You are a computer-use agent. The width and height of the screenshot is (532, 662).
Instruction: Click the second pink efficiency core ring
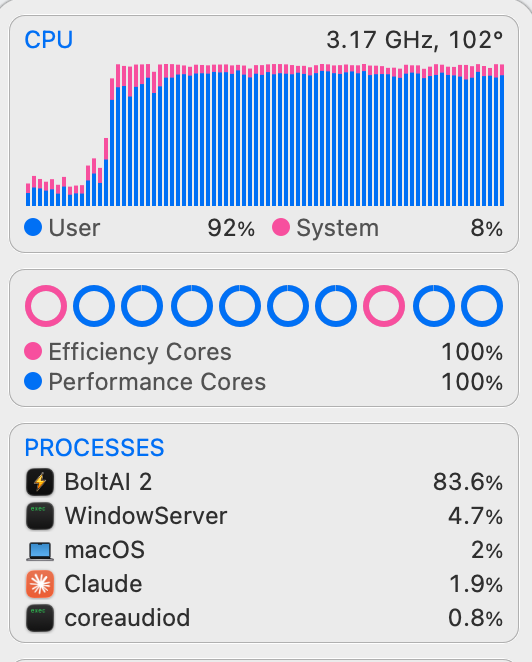384,306
